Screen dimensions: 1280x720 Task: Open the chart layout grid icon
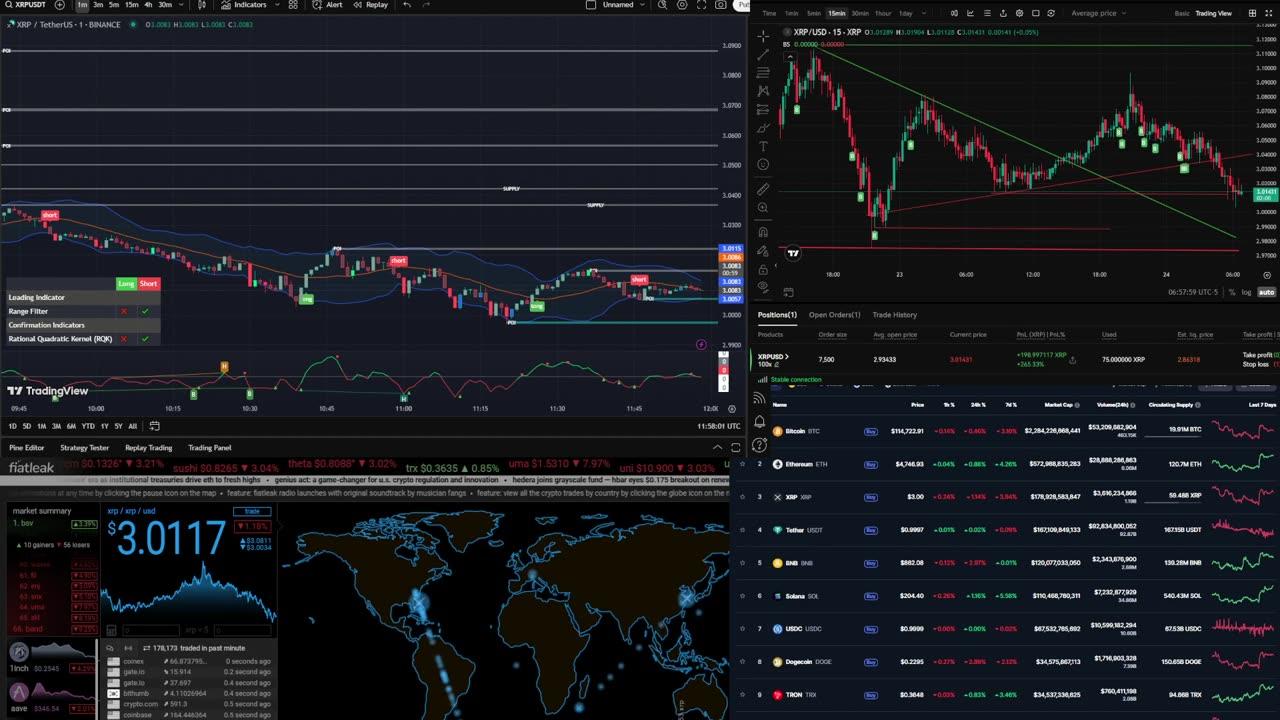pyautogui.click(x=1252, y=13)
